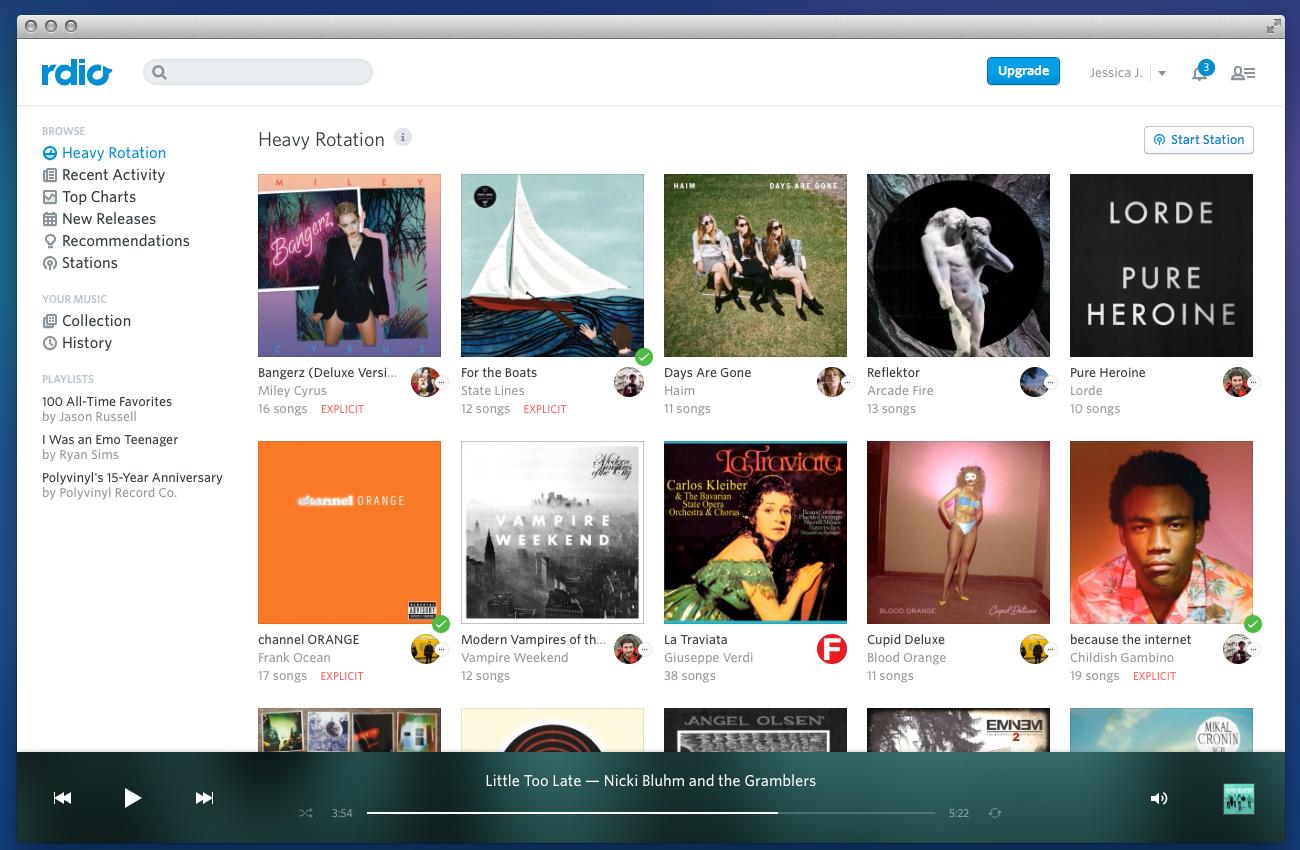1300x850 pixels.
Task: Click artist name Childish Gambino
Action: tap(1122, 658)
